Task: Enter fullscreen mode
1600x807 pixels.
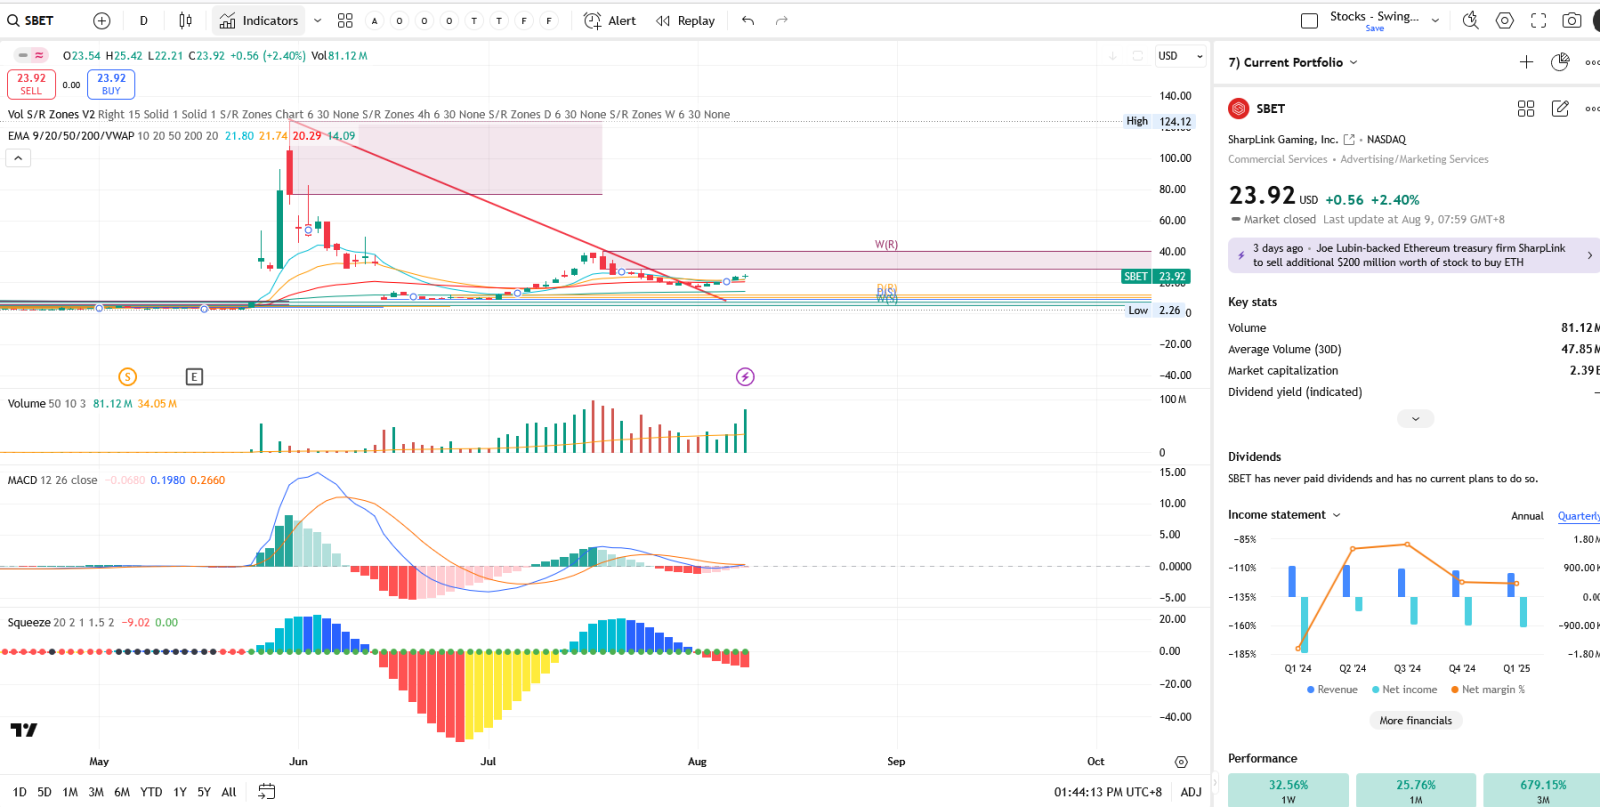Action: click(x=1538, y=20)
